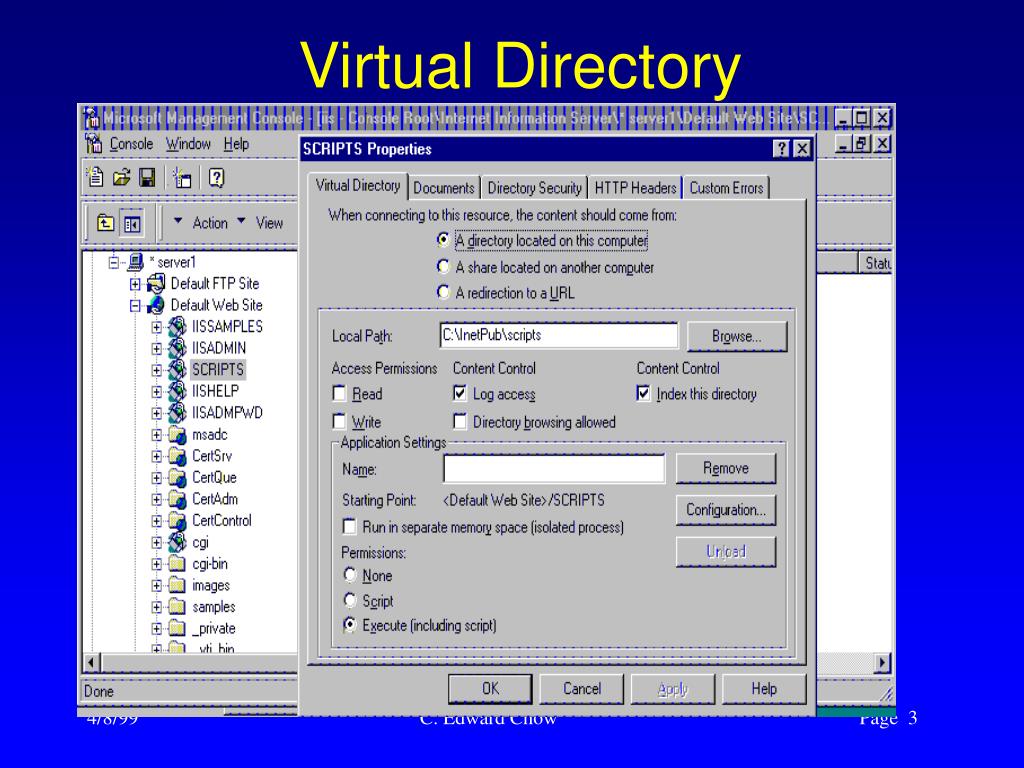Image resolution: width=1024 pixels, height=768 pixels.
Task: Click the IISSAMPLES virtual directory icon
Action: click(x=177, y=327)
